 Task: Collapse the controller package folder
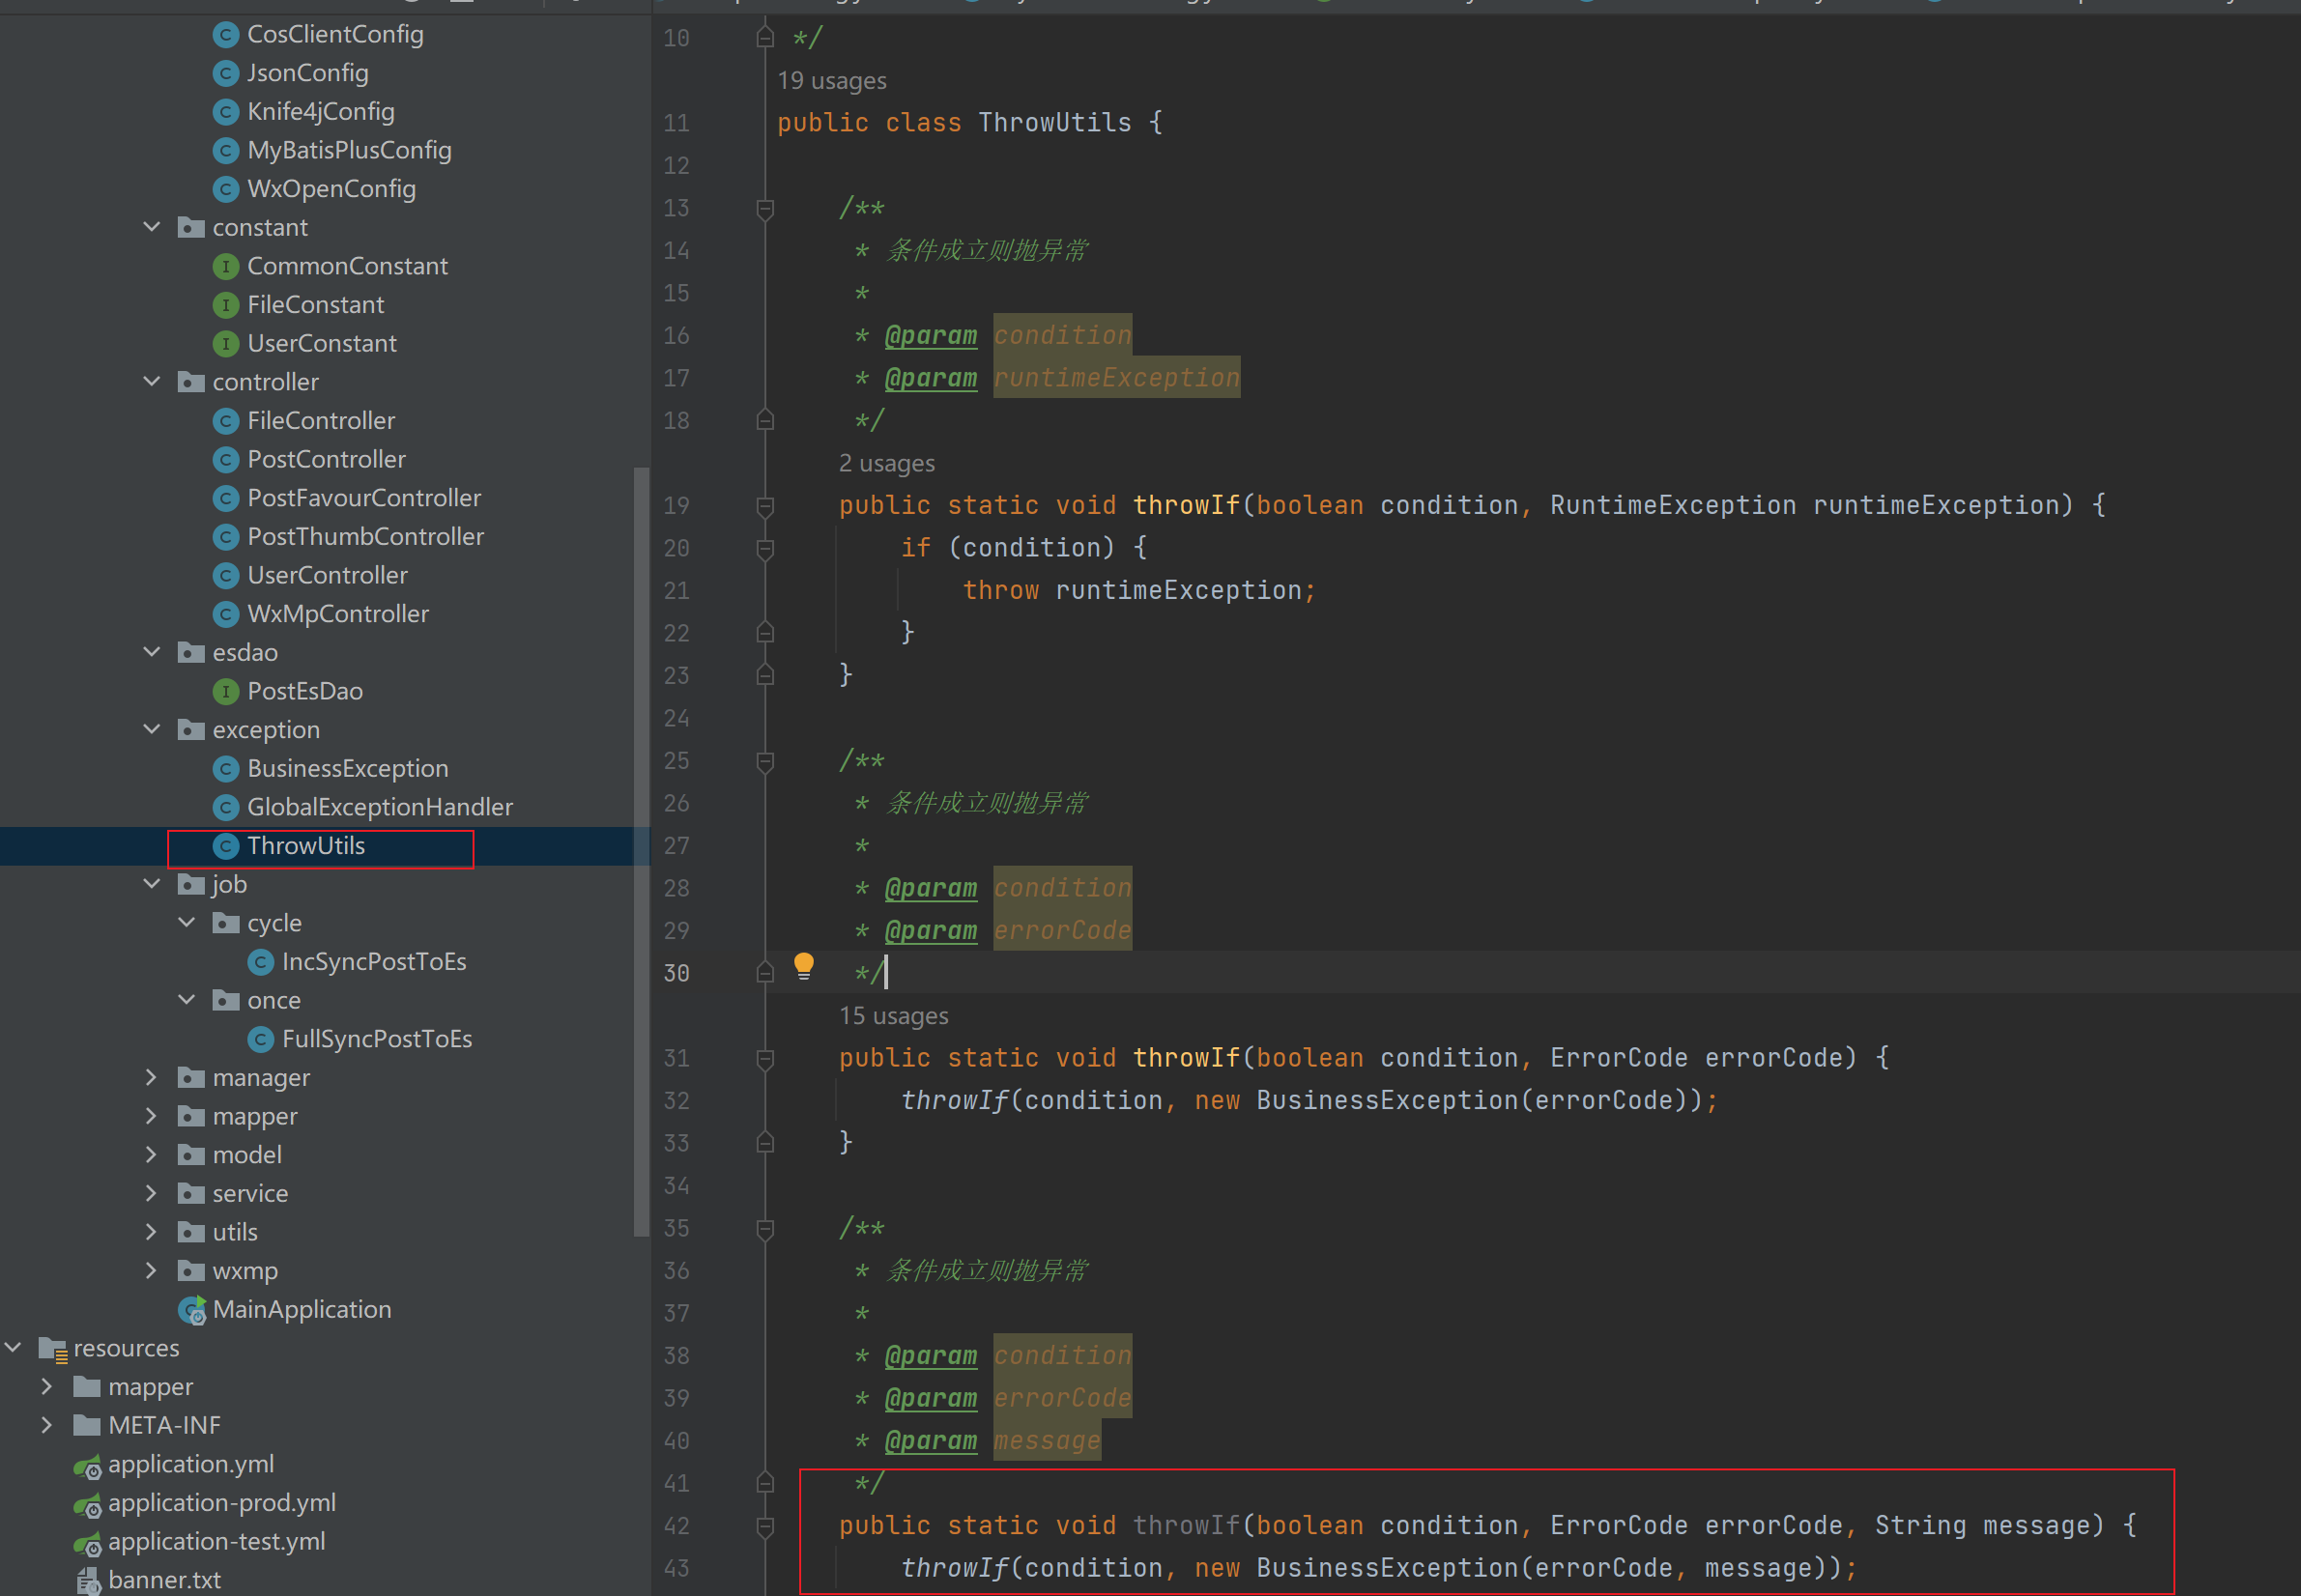(x=152, y=382)
